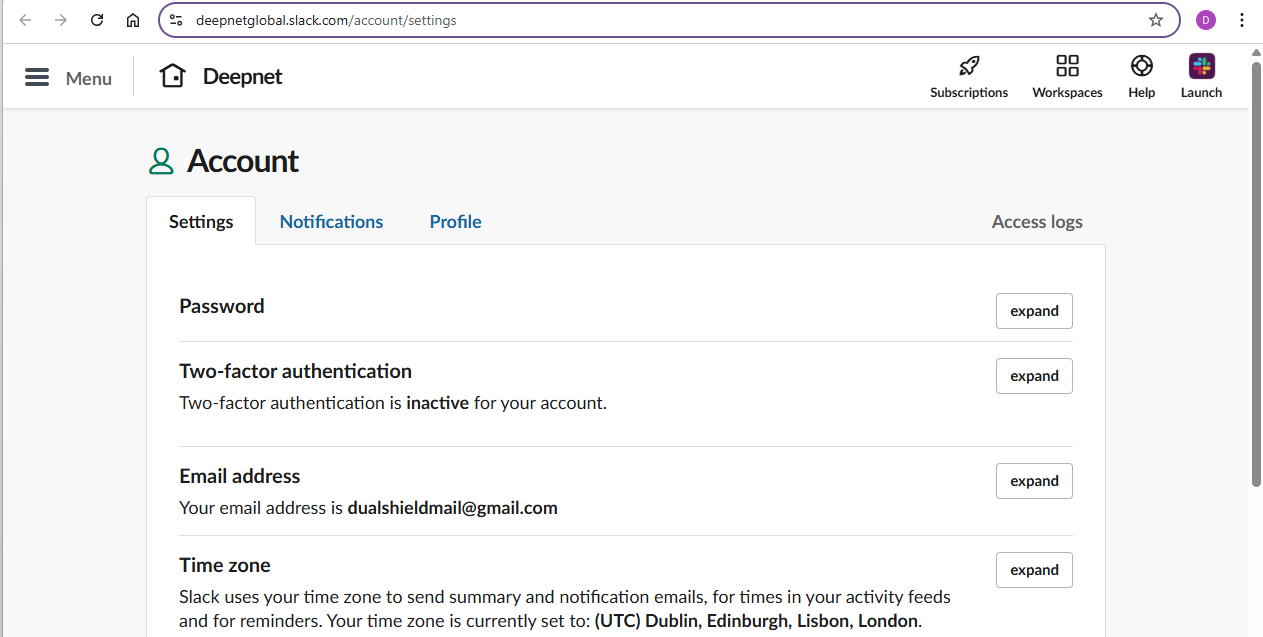The width and height of the screenshot is (1263, 637).
Task: Launch Slack via the Launch icon
Action: pos(1201,67)
